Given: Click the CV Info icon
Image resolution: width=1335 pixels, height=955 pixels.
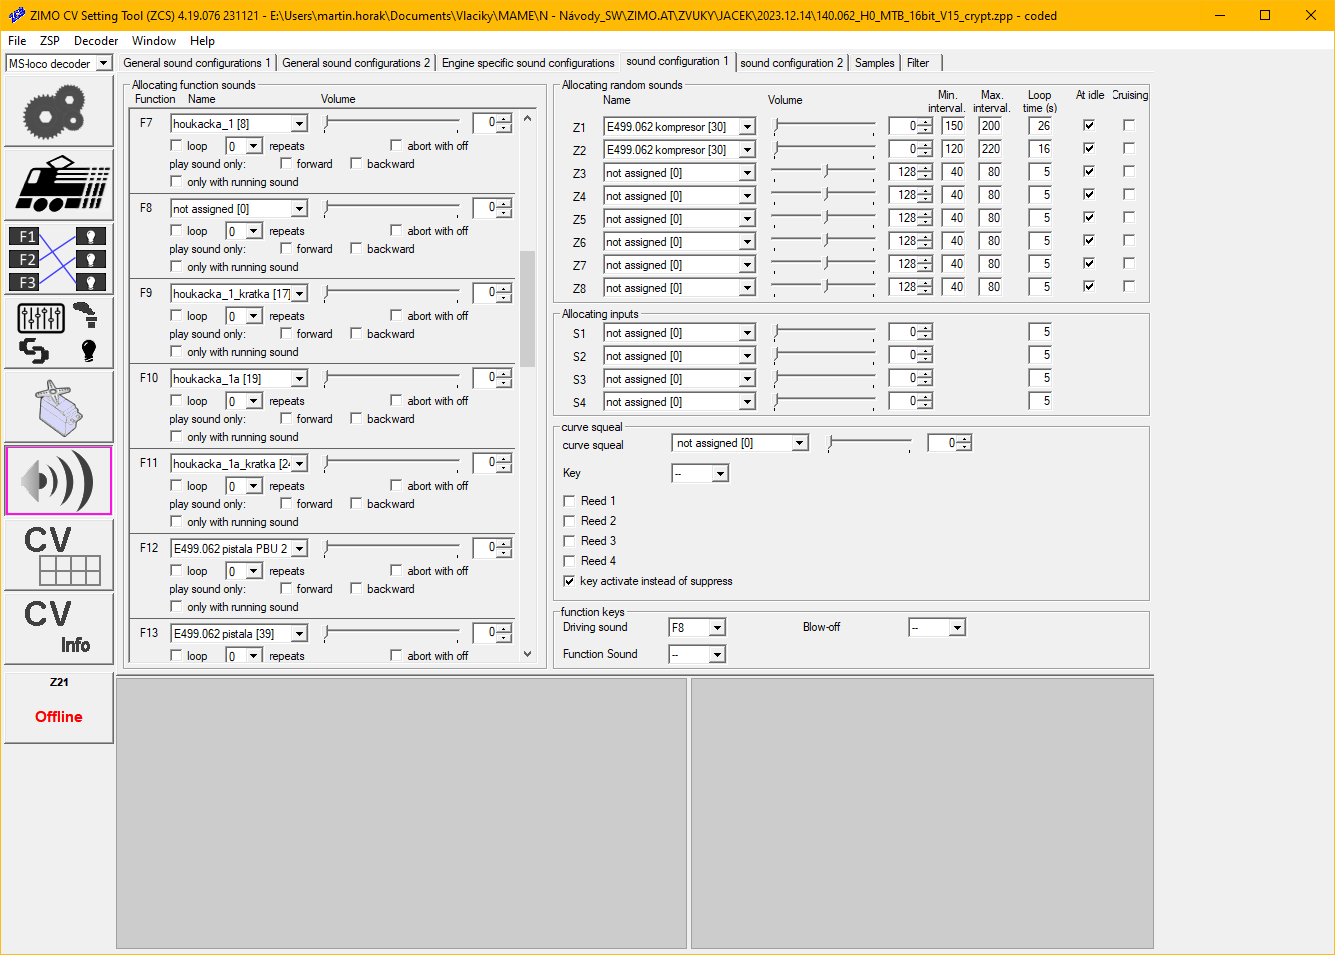Looking at the screenshot, I should (x=58, y=629).
